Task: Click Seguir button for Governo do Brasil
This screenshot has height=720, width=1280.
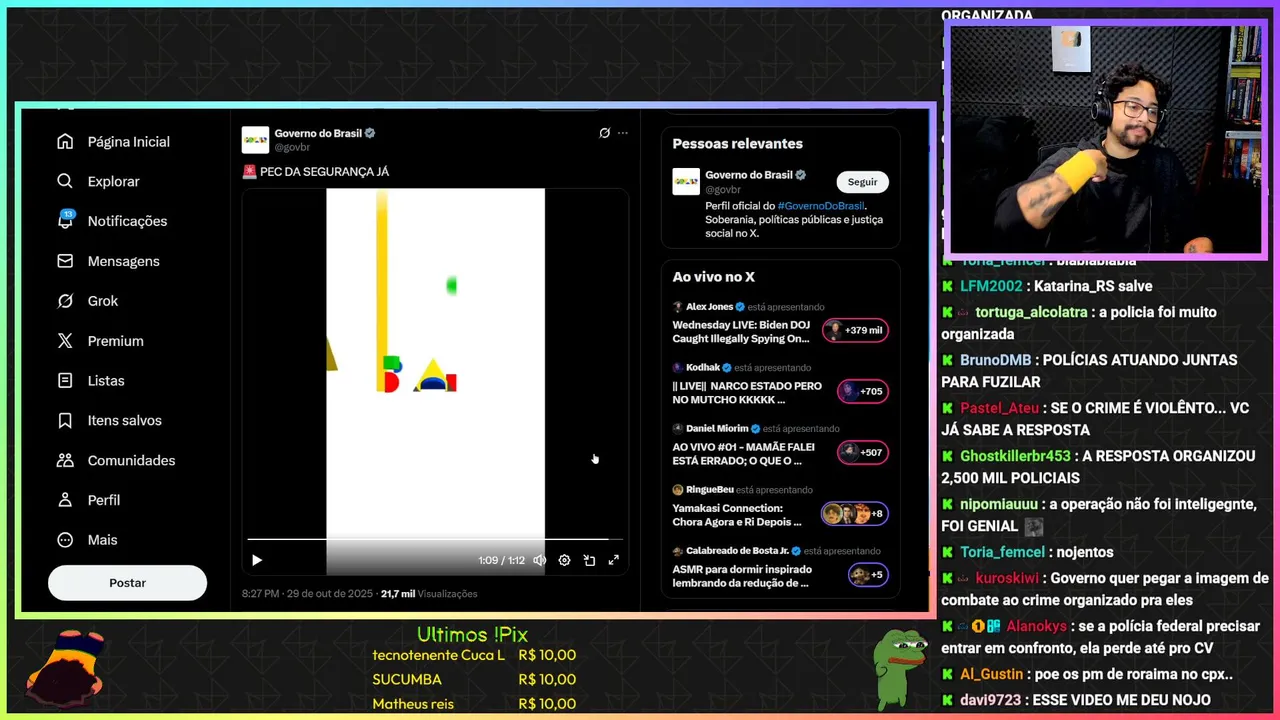Action: 862,182
